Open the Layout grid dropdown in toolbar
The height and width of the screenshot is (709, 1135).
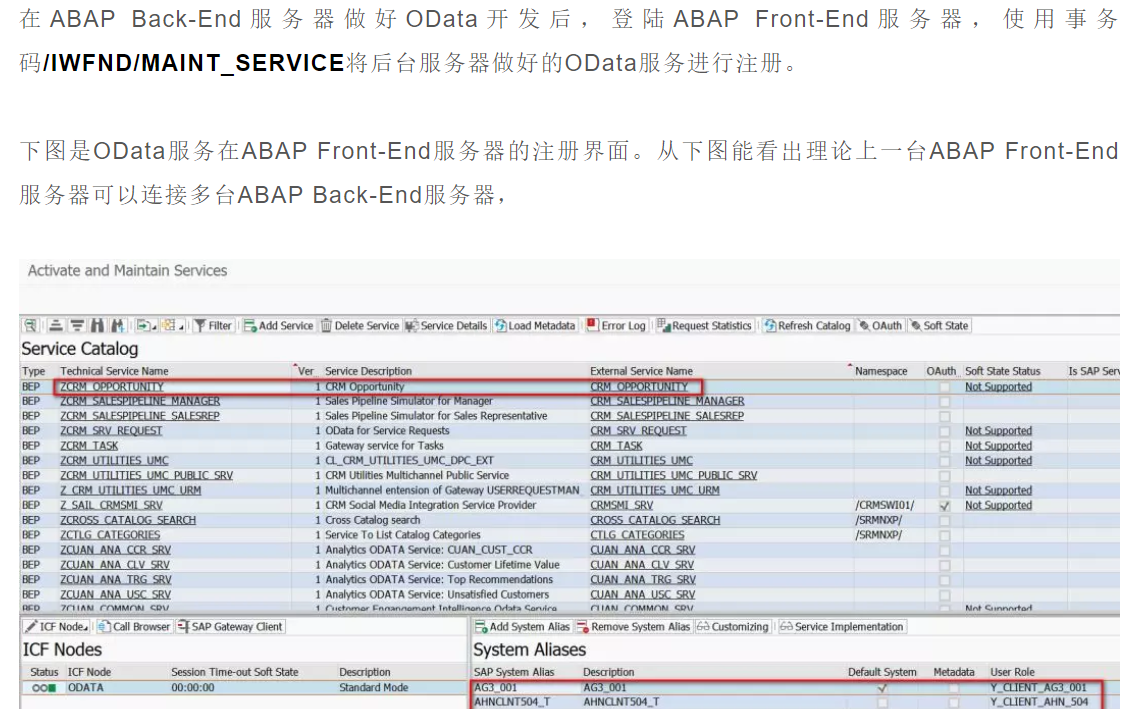pos(173,326)
